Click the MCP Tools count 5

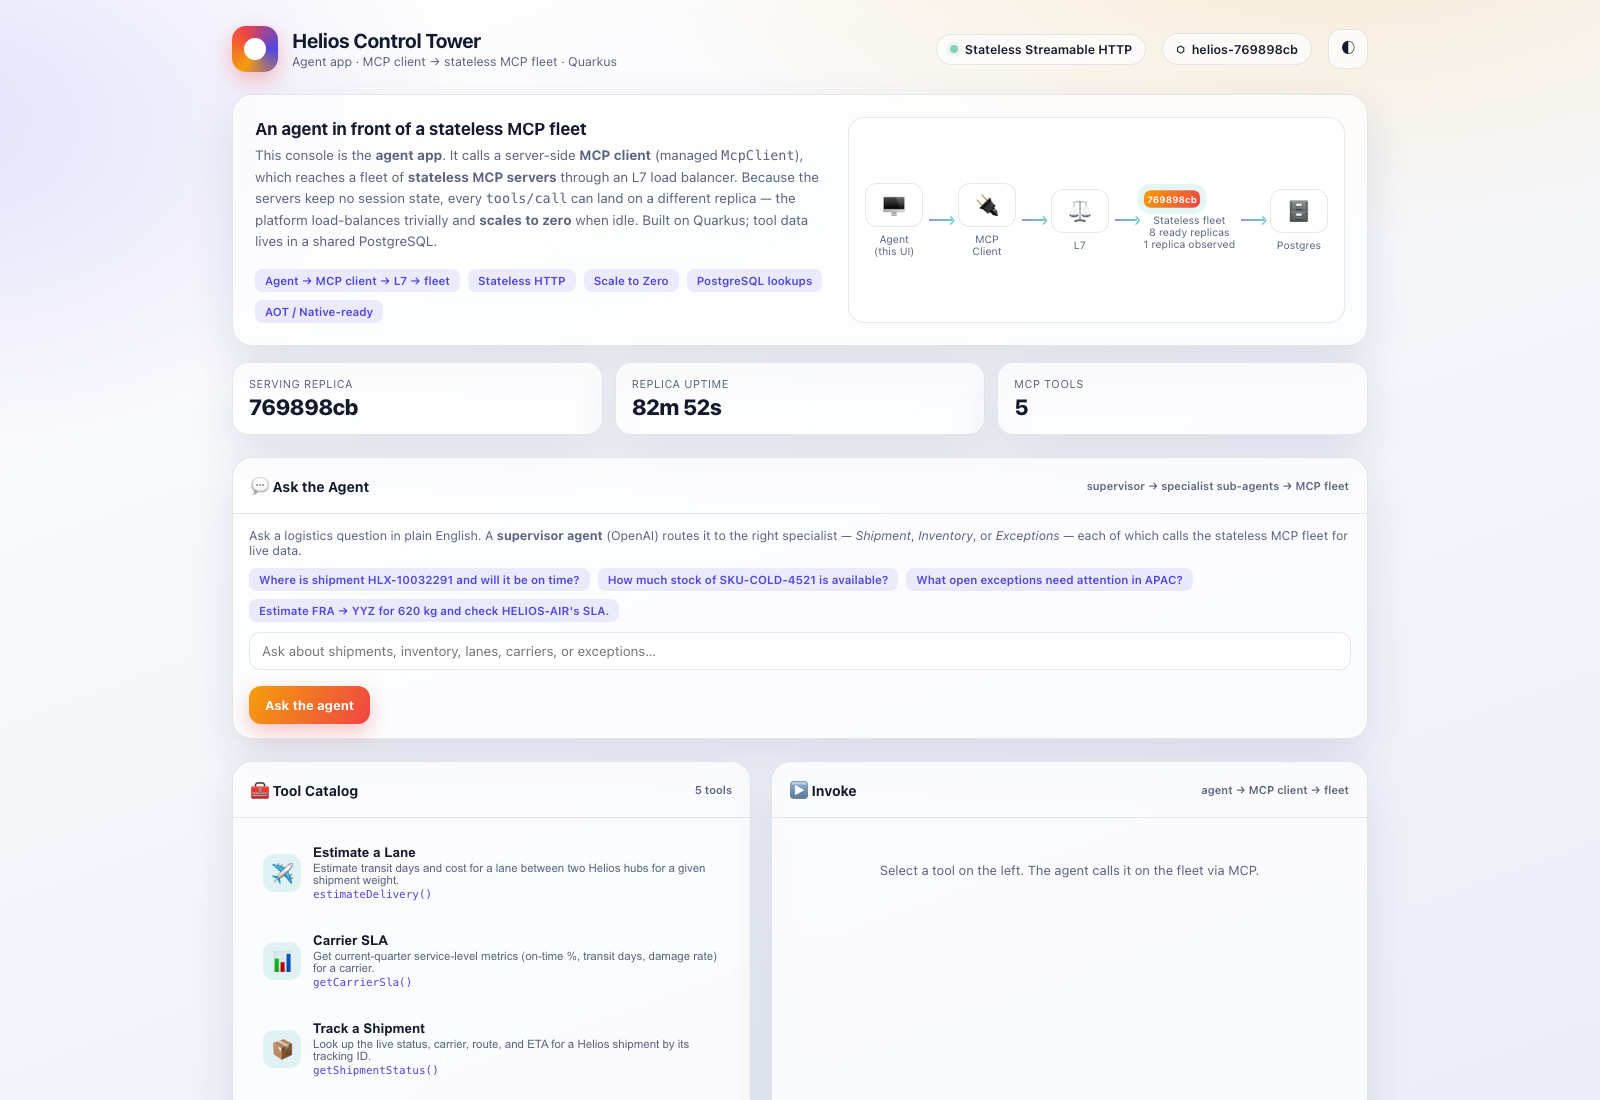click(1021, 408)
